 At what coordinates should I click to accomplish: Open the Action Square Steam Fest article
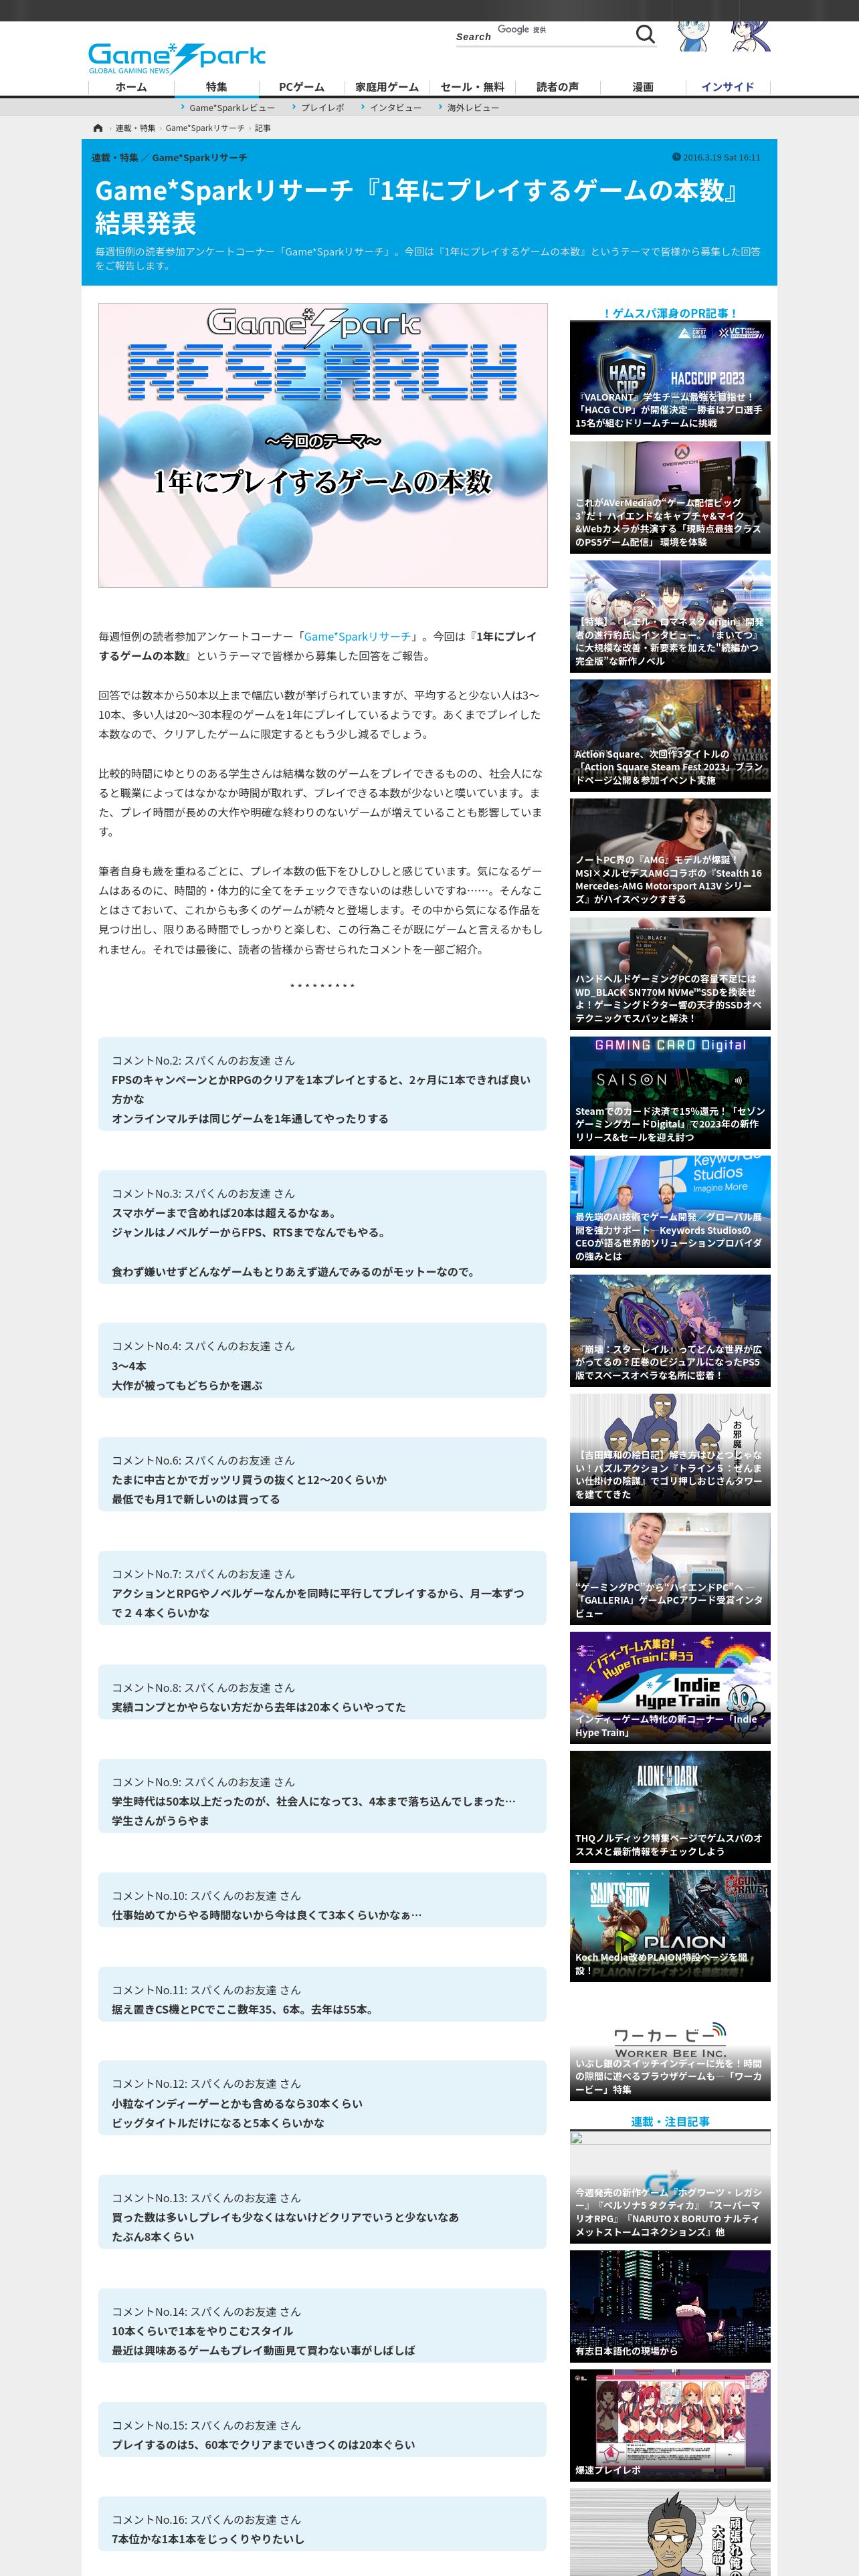670,735
